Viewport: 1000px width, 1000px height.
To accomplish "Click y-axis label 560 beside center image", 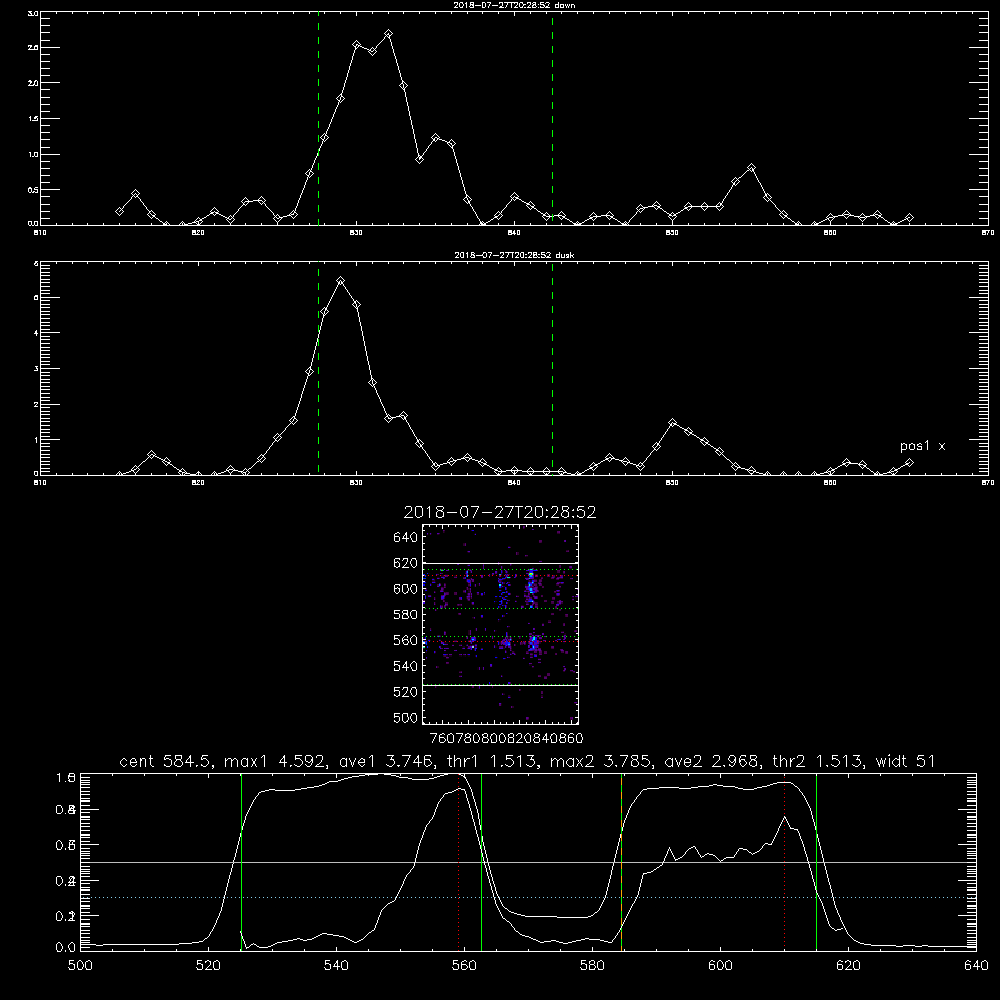I will [406, 640].
